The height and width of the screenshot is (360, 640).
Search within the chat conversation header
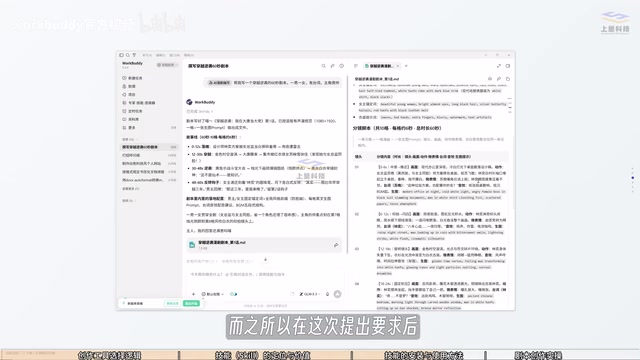pyautogui.click(x=324, y=66)
